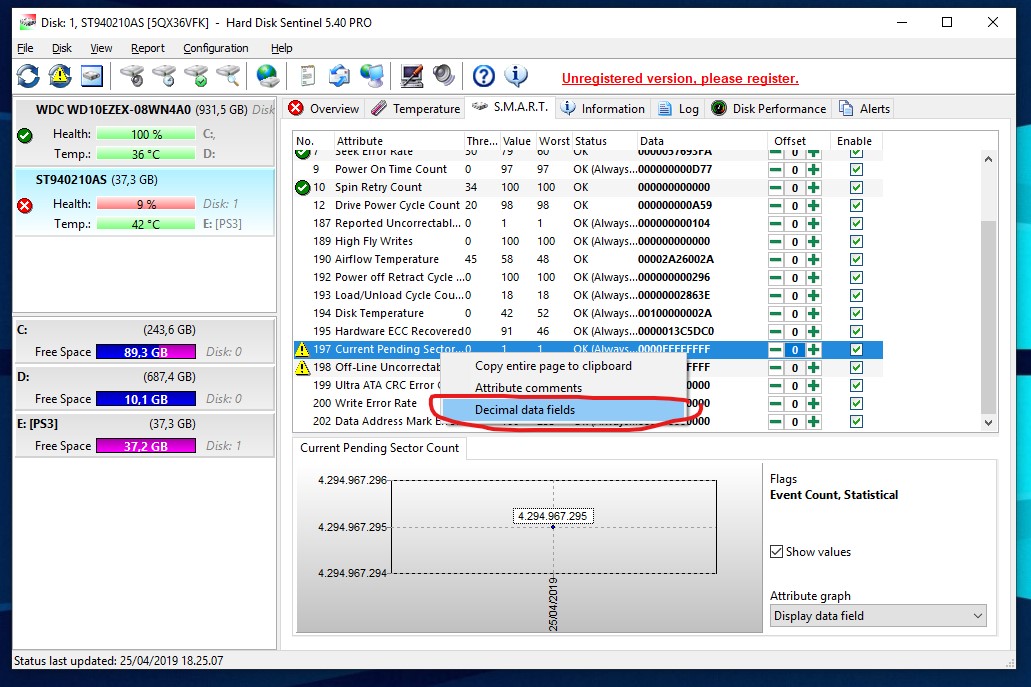The width and height of the screenshot is (1031, 687).
Task: Click the refresh disk status toolbar icon
Action: click(x=28, y=76)
